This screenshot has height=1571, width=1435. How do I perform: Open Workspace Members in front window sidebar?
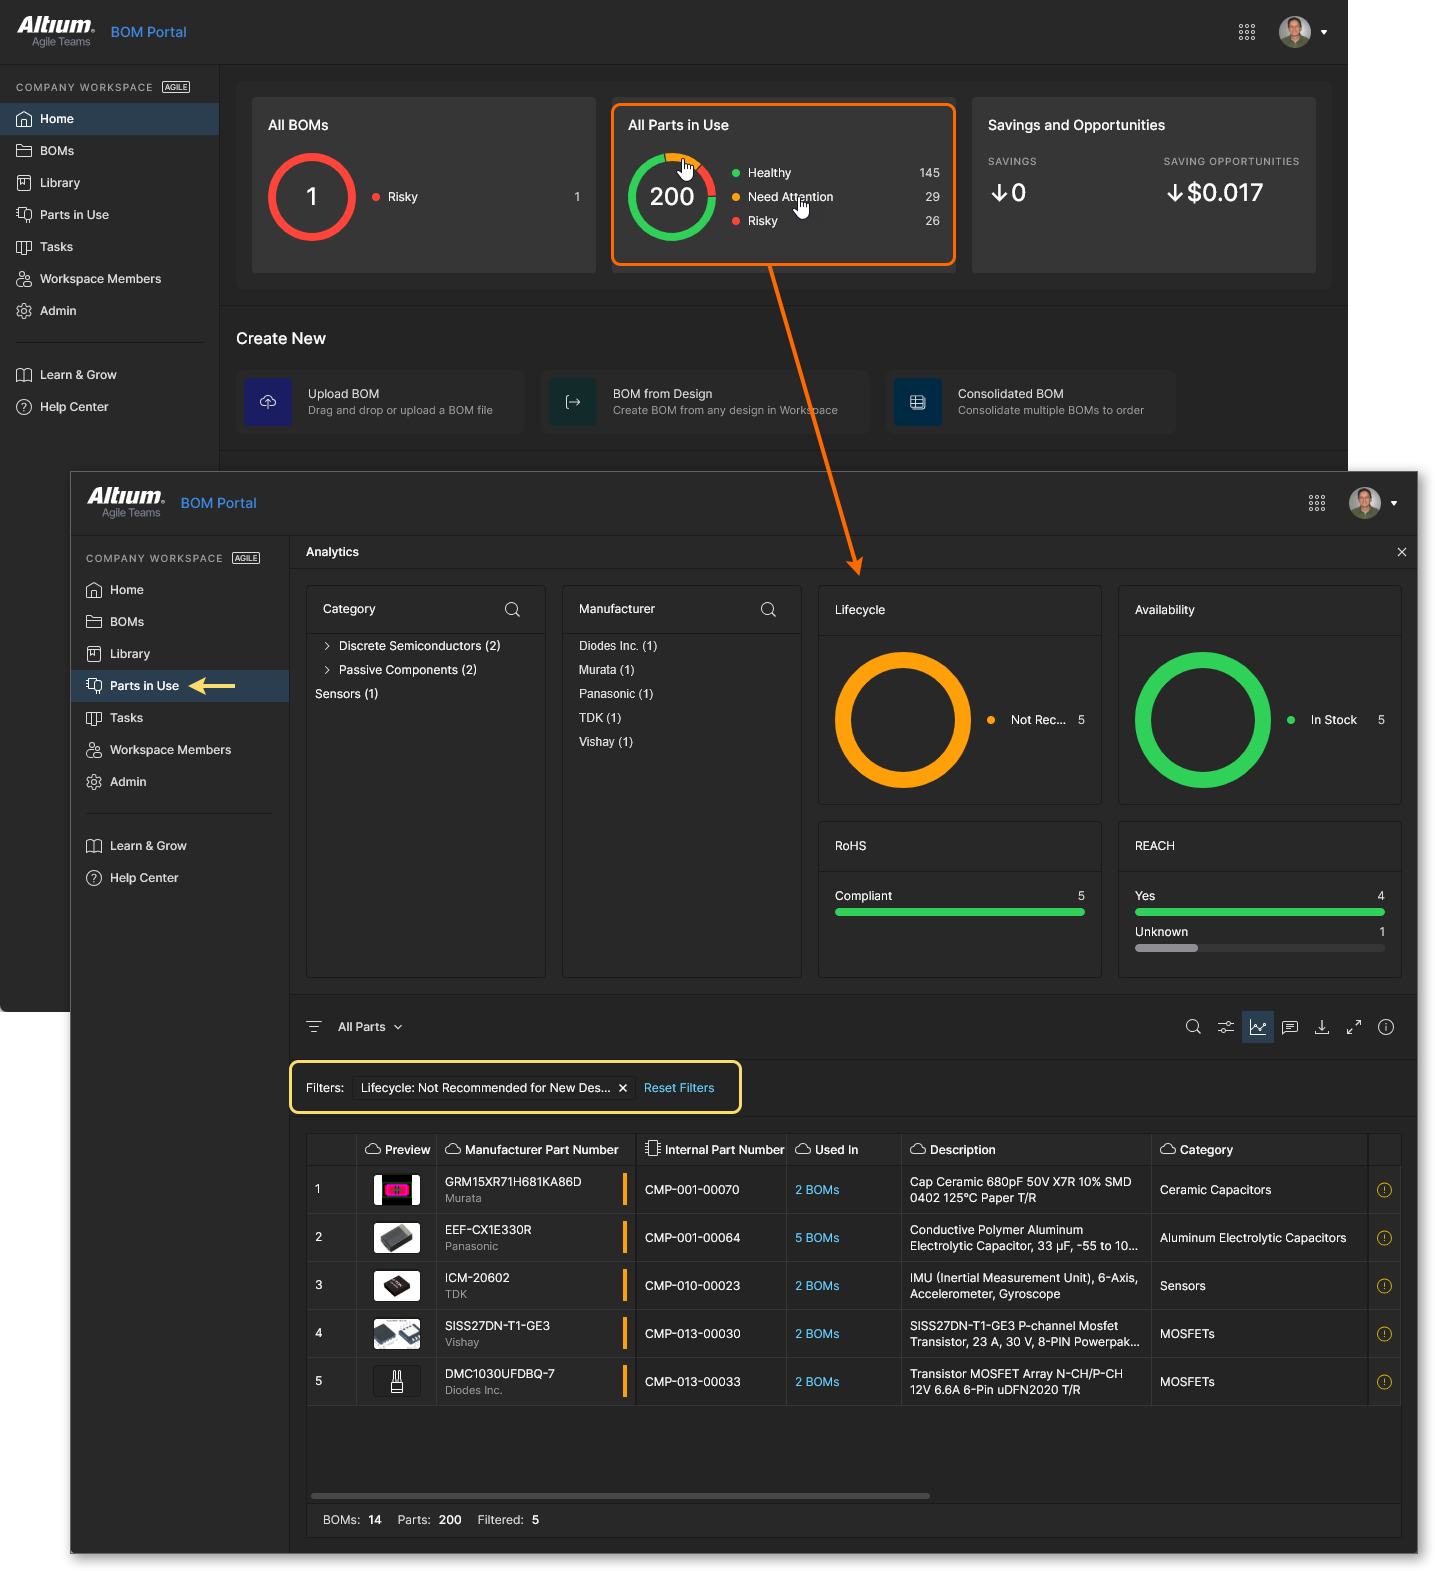pyautogui.click(x=180, y=750)
